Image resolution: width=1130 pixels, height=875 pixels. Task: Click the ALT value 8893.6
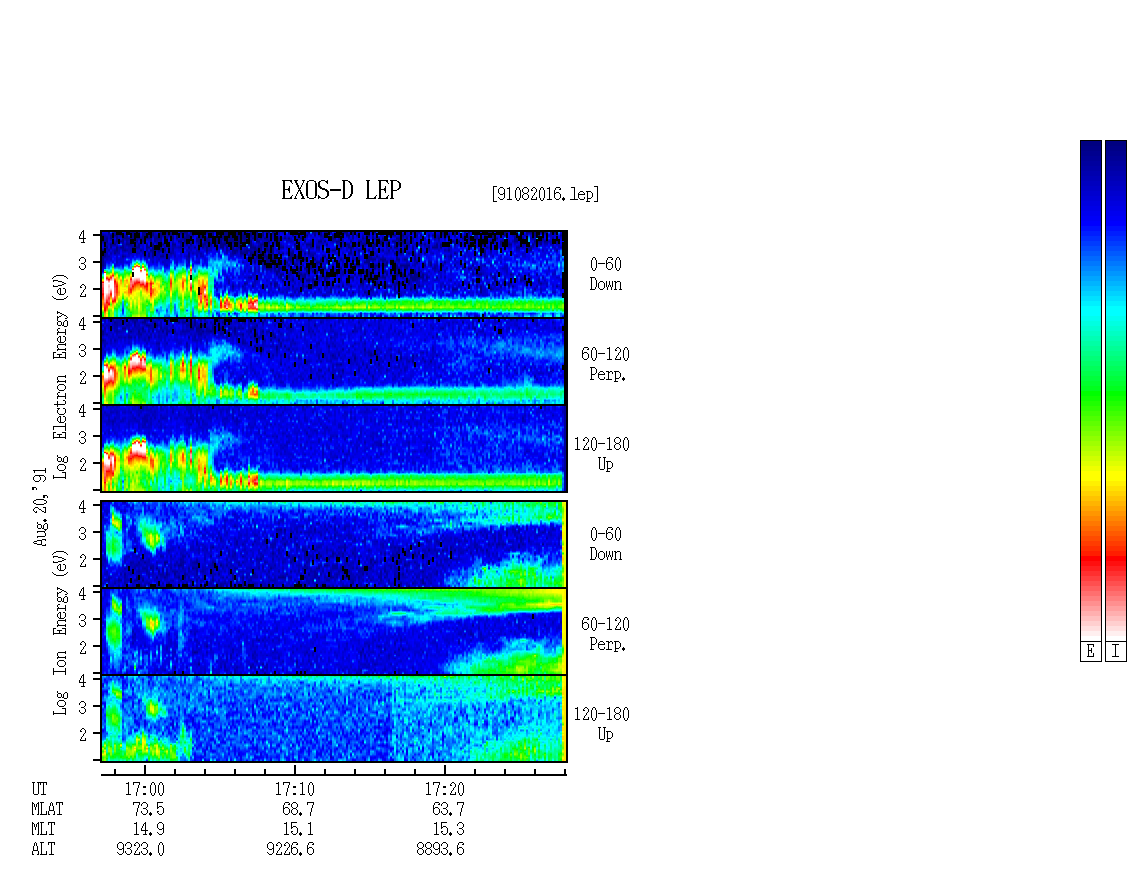pos(440,850)
